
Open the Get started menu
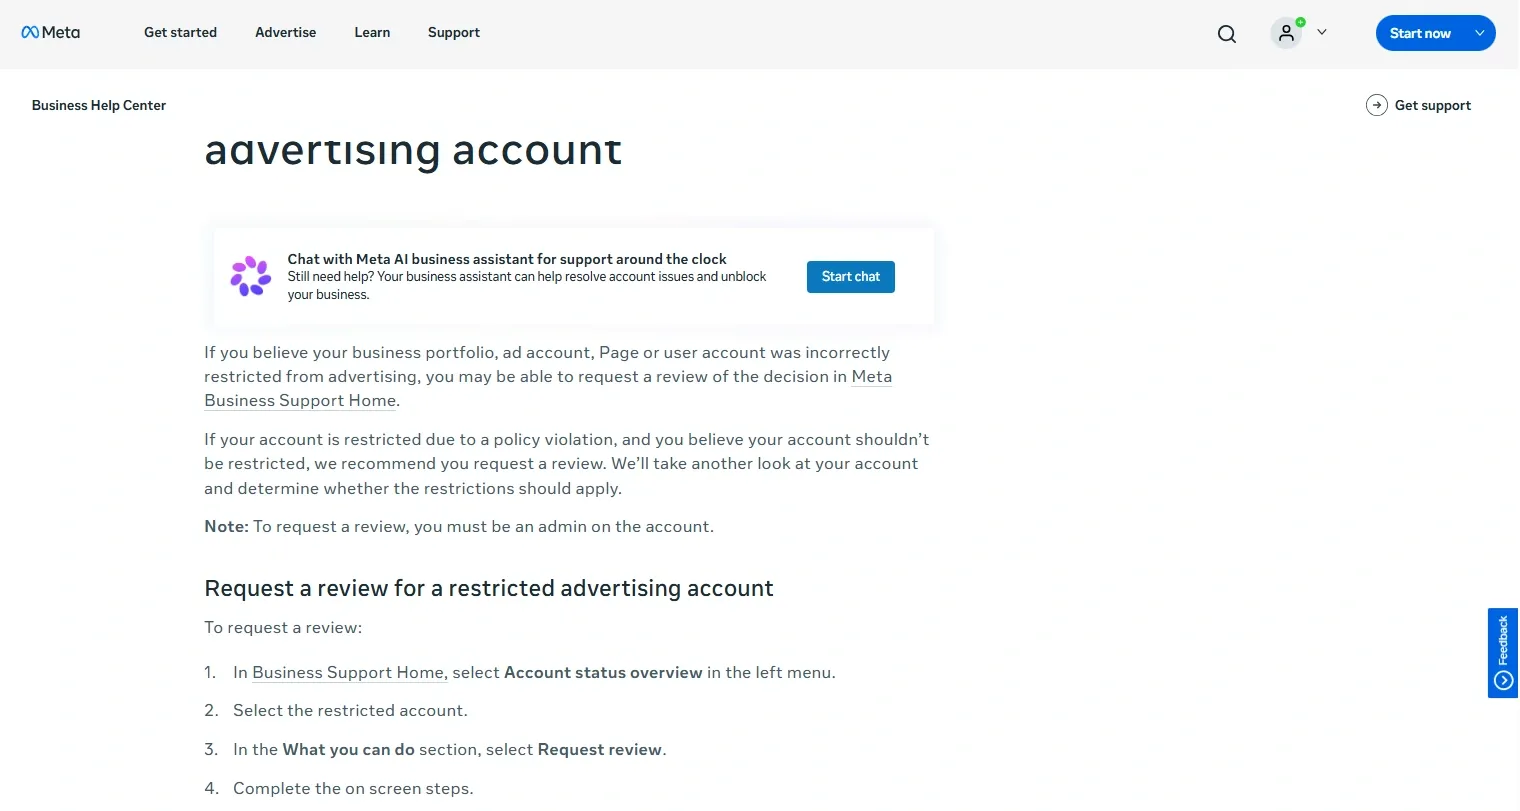pos(180,33)
